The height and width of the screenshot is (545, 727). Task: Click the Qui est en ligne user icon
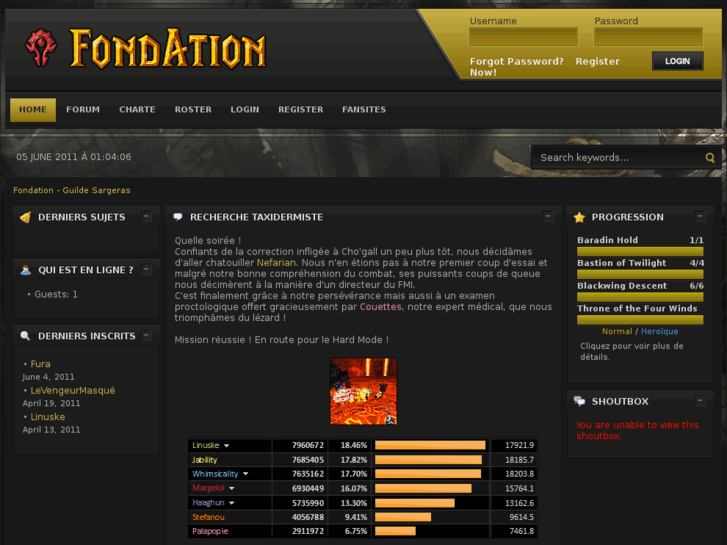click(26, 270)
